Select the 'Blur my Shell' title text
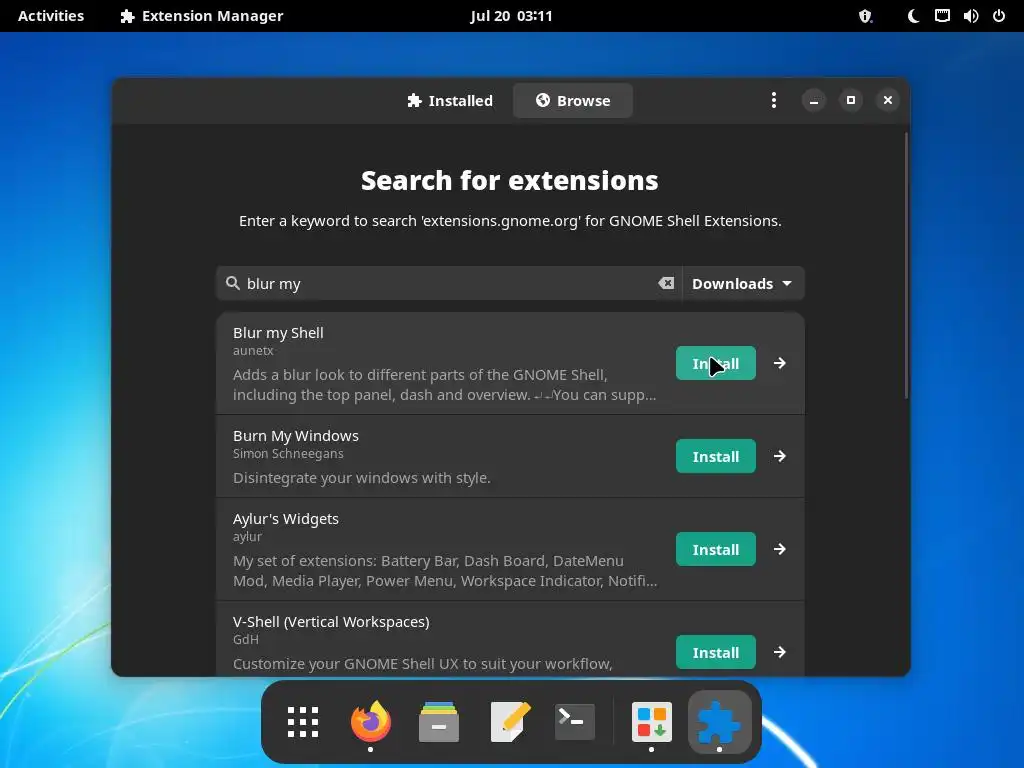The height and width of the screenshot is (768, 1024). [278, 332]
